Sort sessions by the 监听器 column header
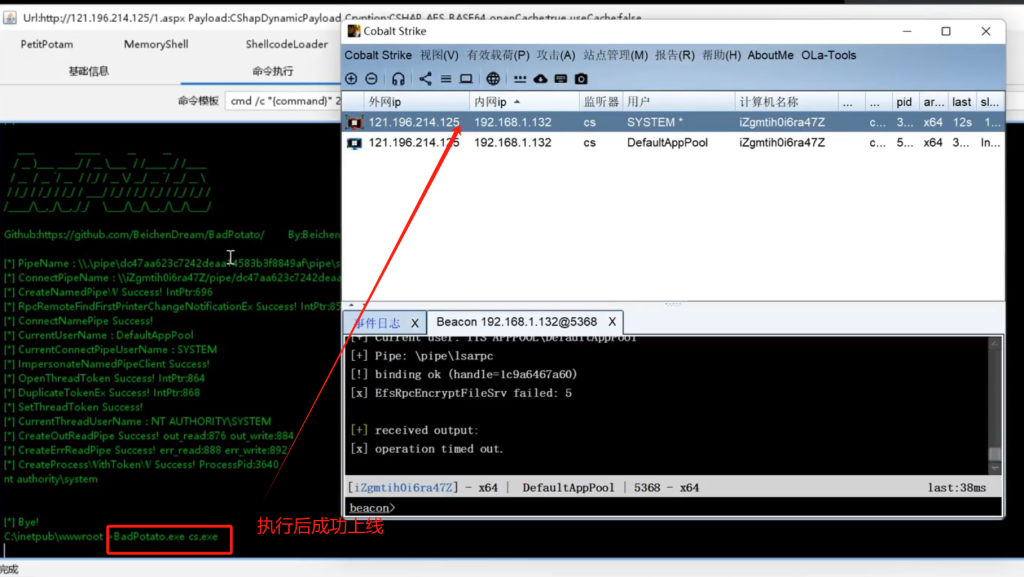This screenshot has width=1024, height=577. pos(601,102)
